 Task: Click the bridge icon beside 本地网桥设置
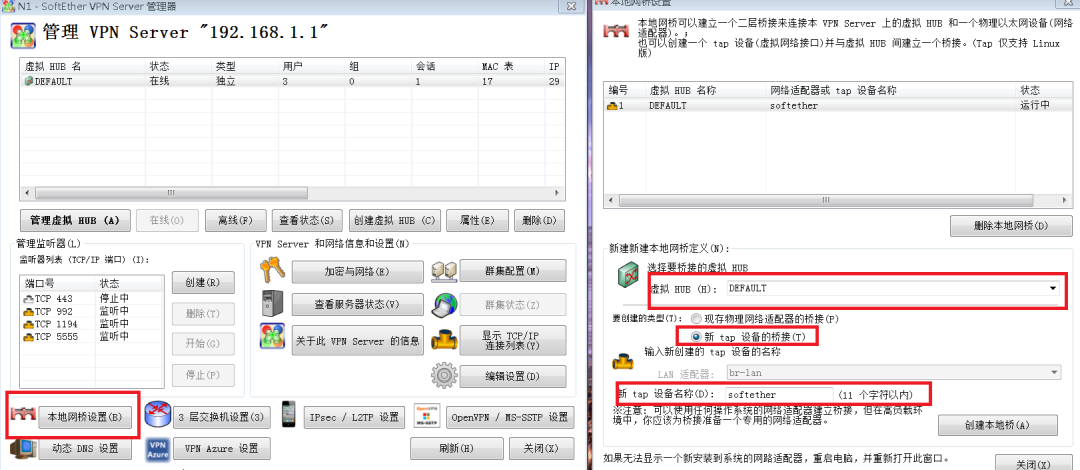coord(22,415)
